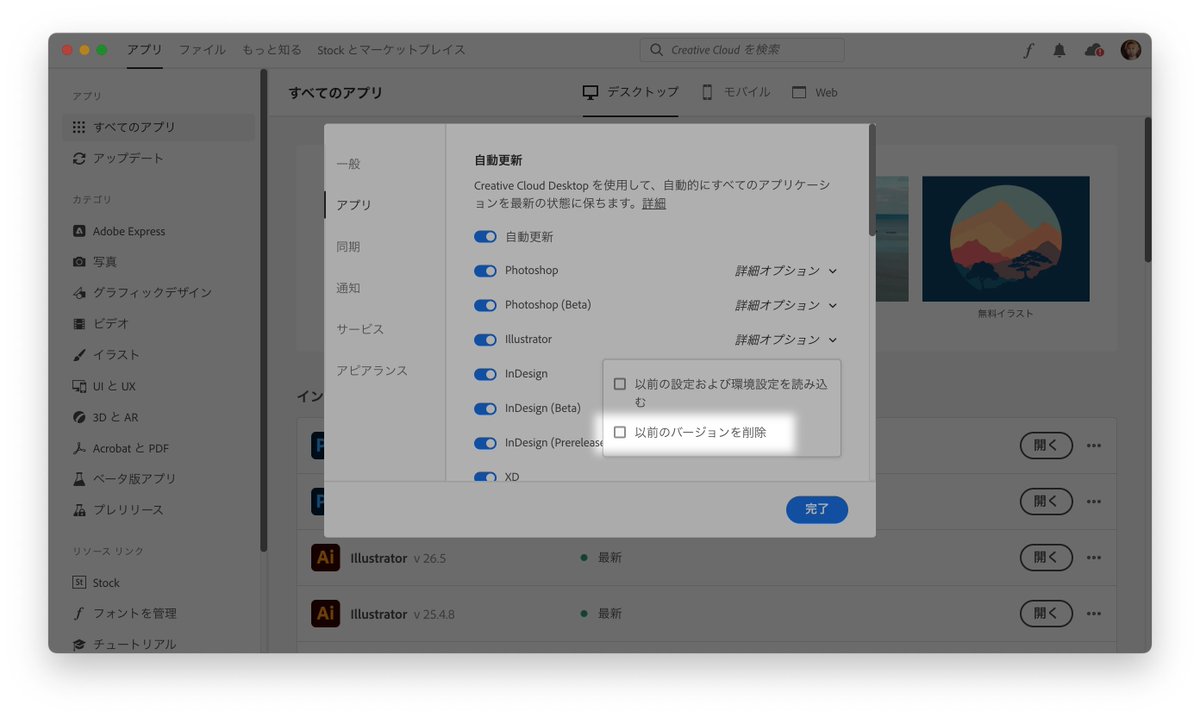This screenshot has width=1200, height=717.
Task: Switch to the Web tab
Action: click(x=815, y=92)
